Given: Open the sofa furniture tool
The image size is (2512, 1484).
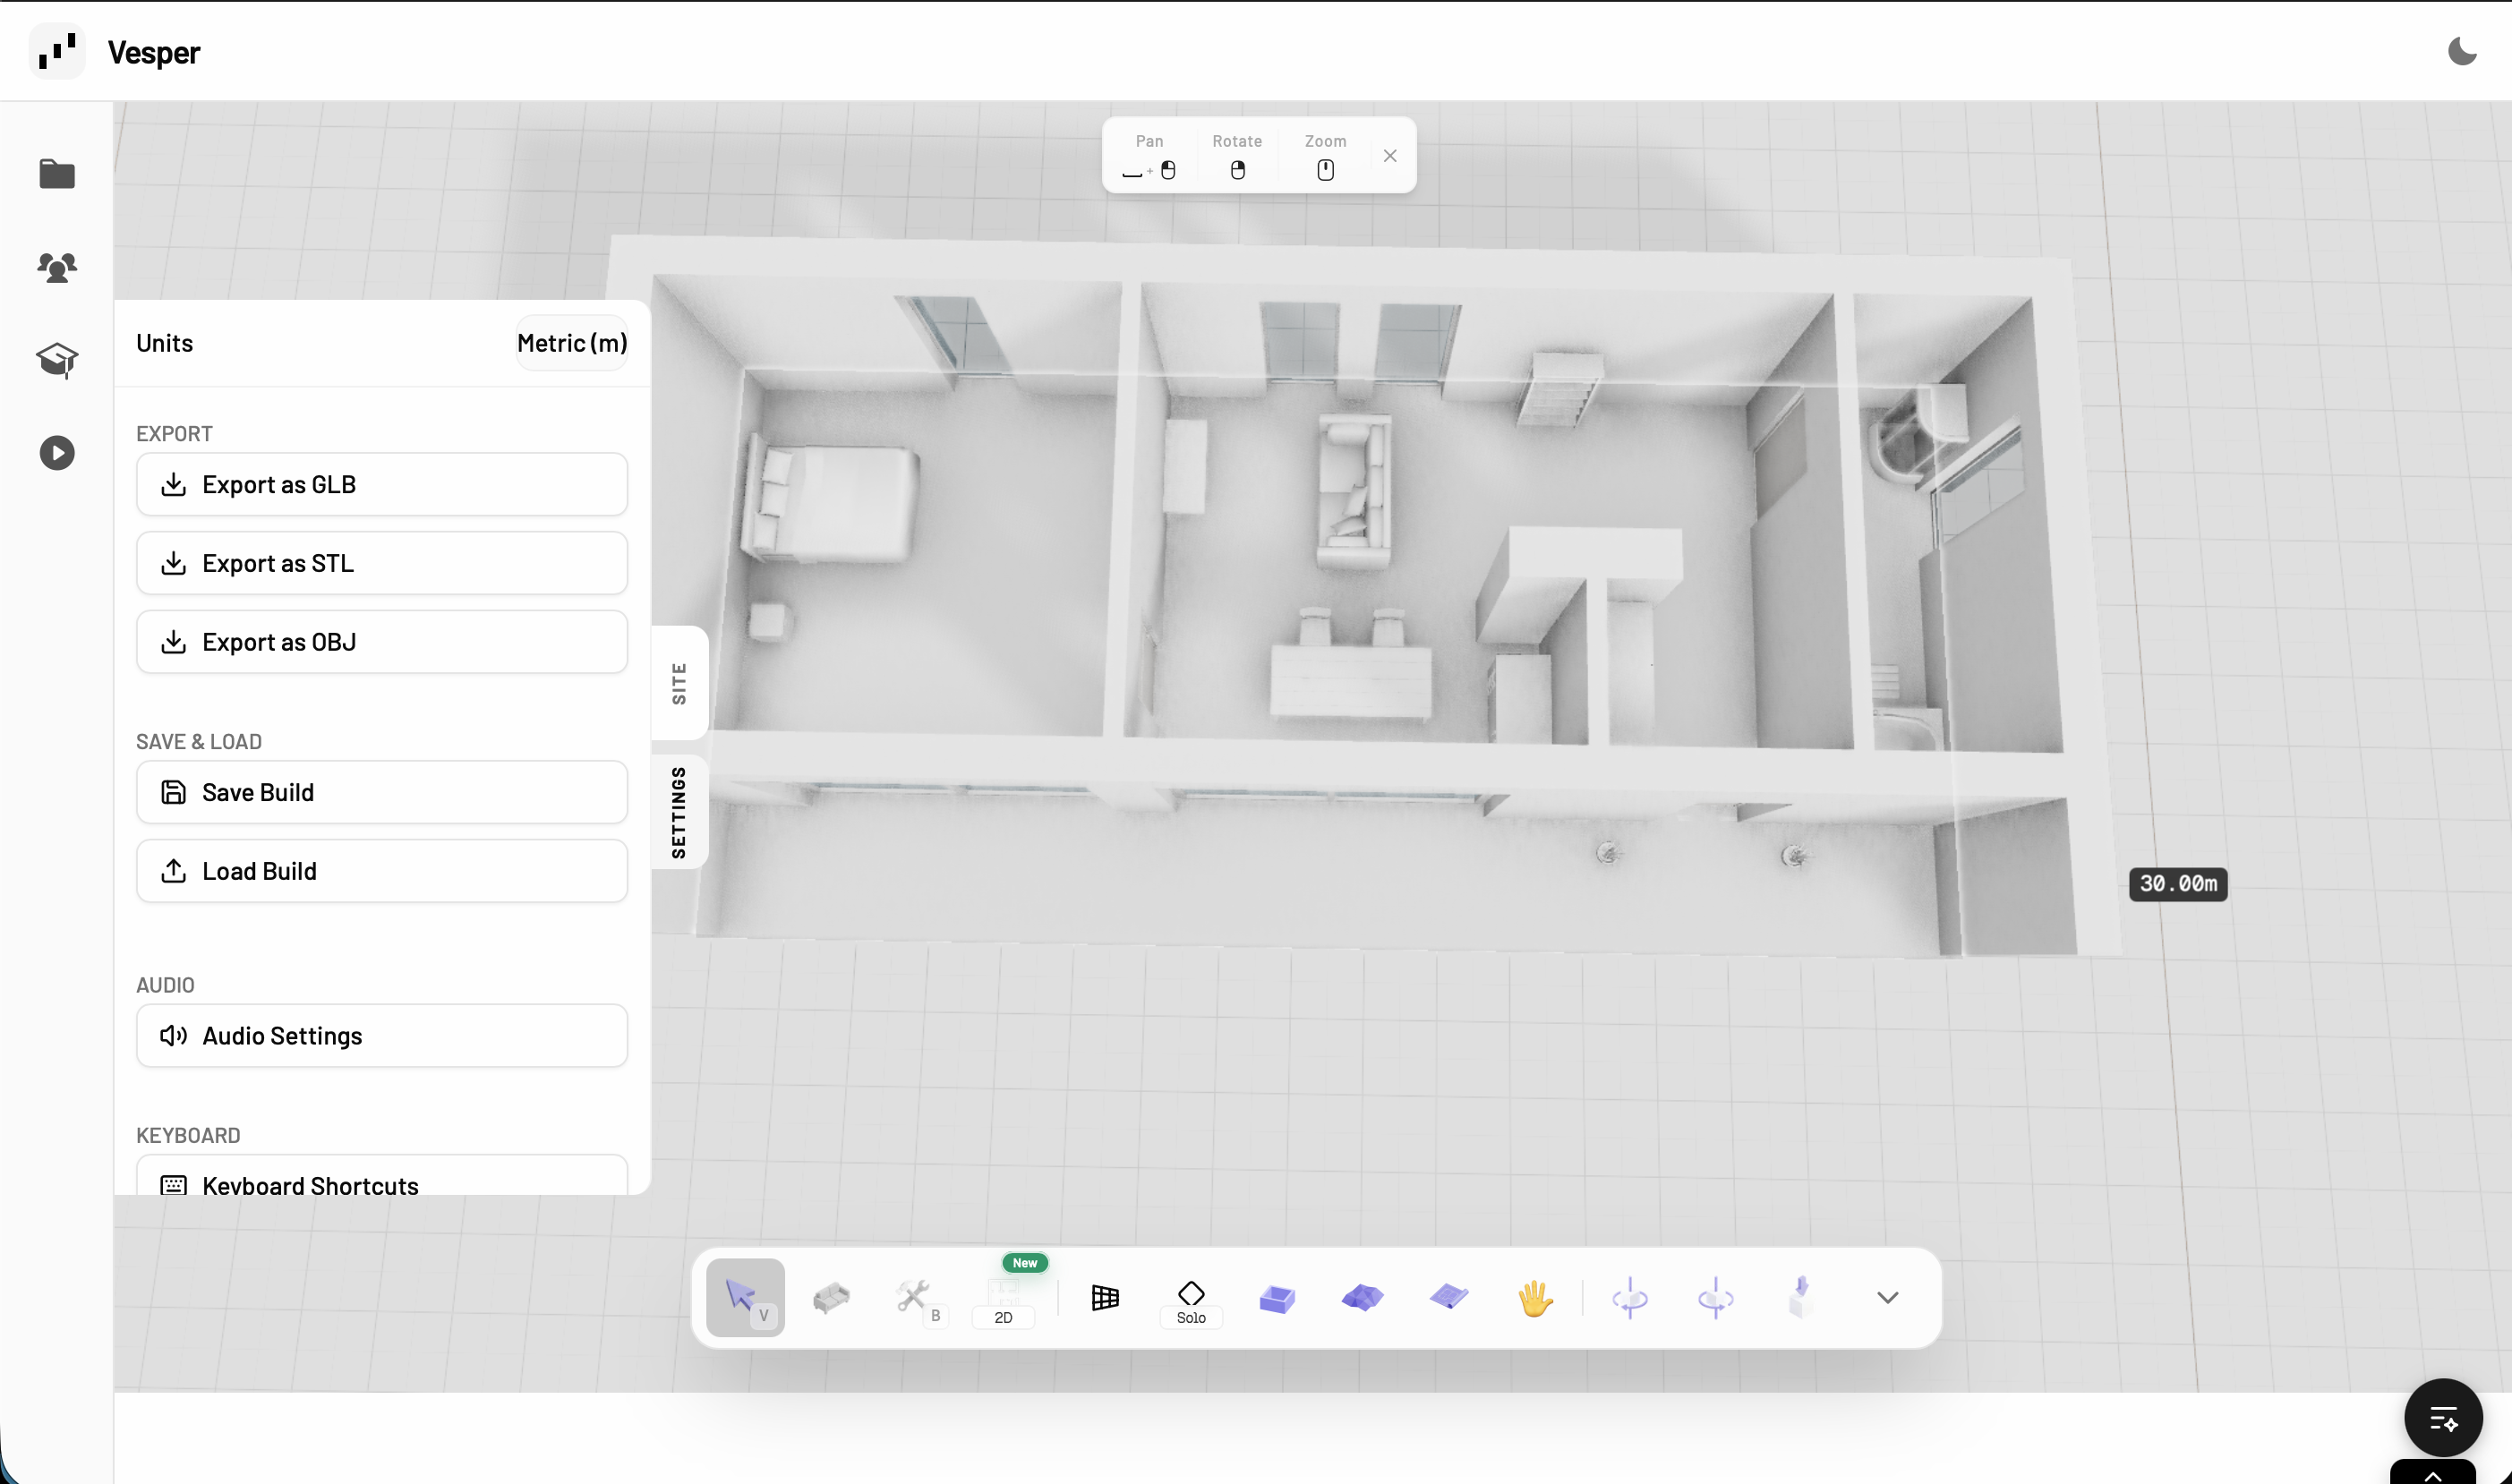Looking at the screenshot, I should point(831,1297).
